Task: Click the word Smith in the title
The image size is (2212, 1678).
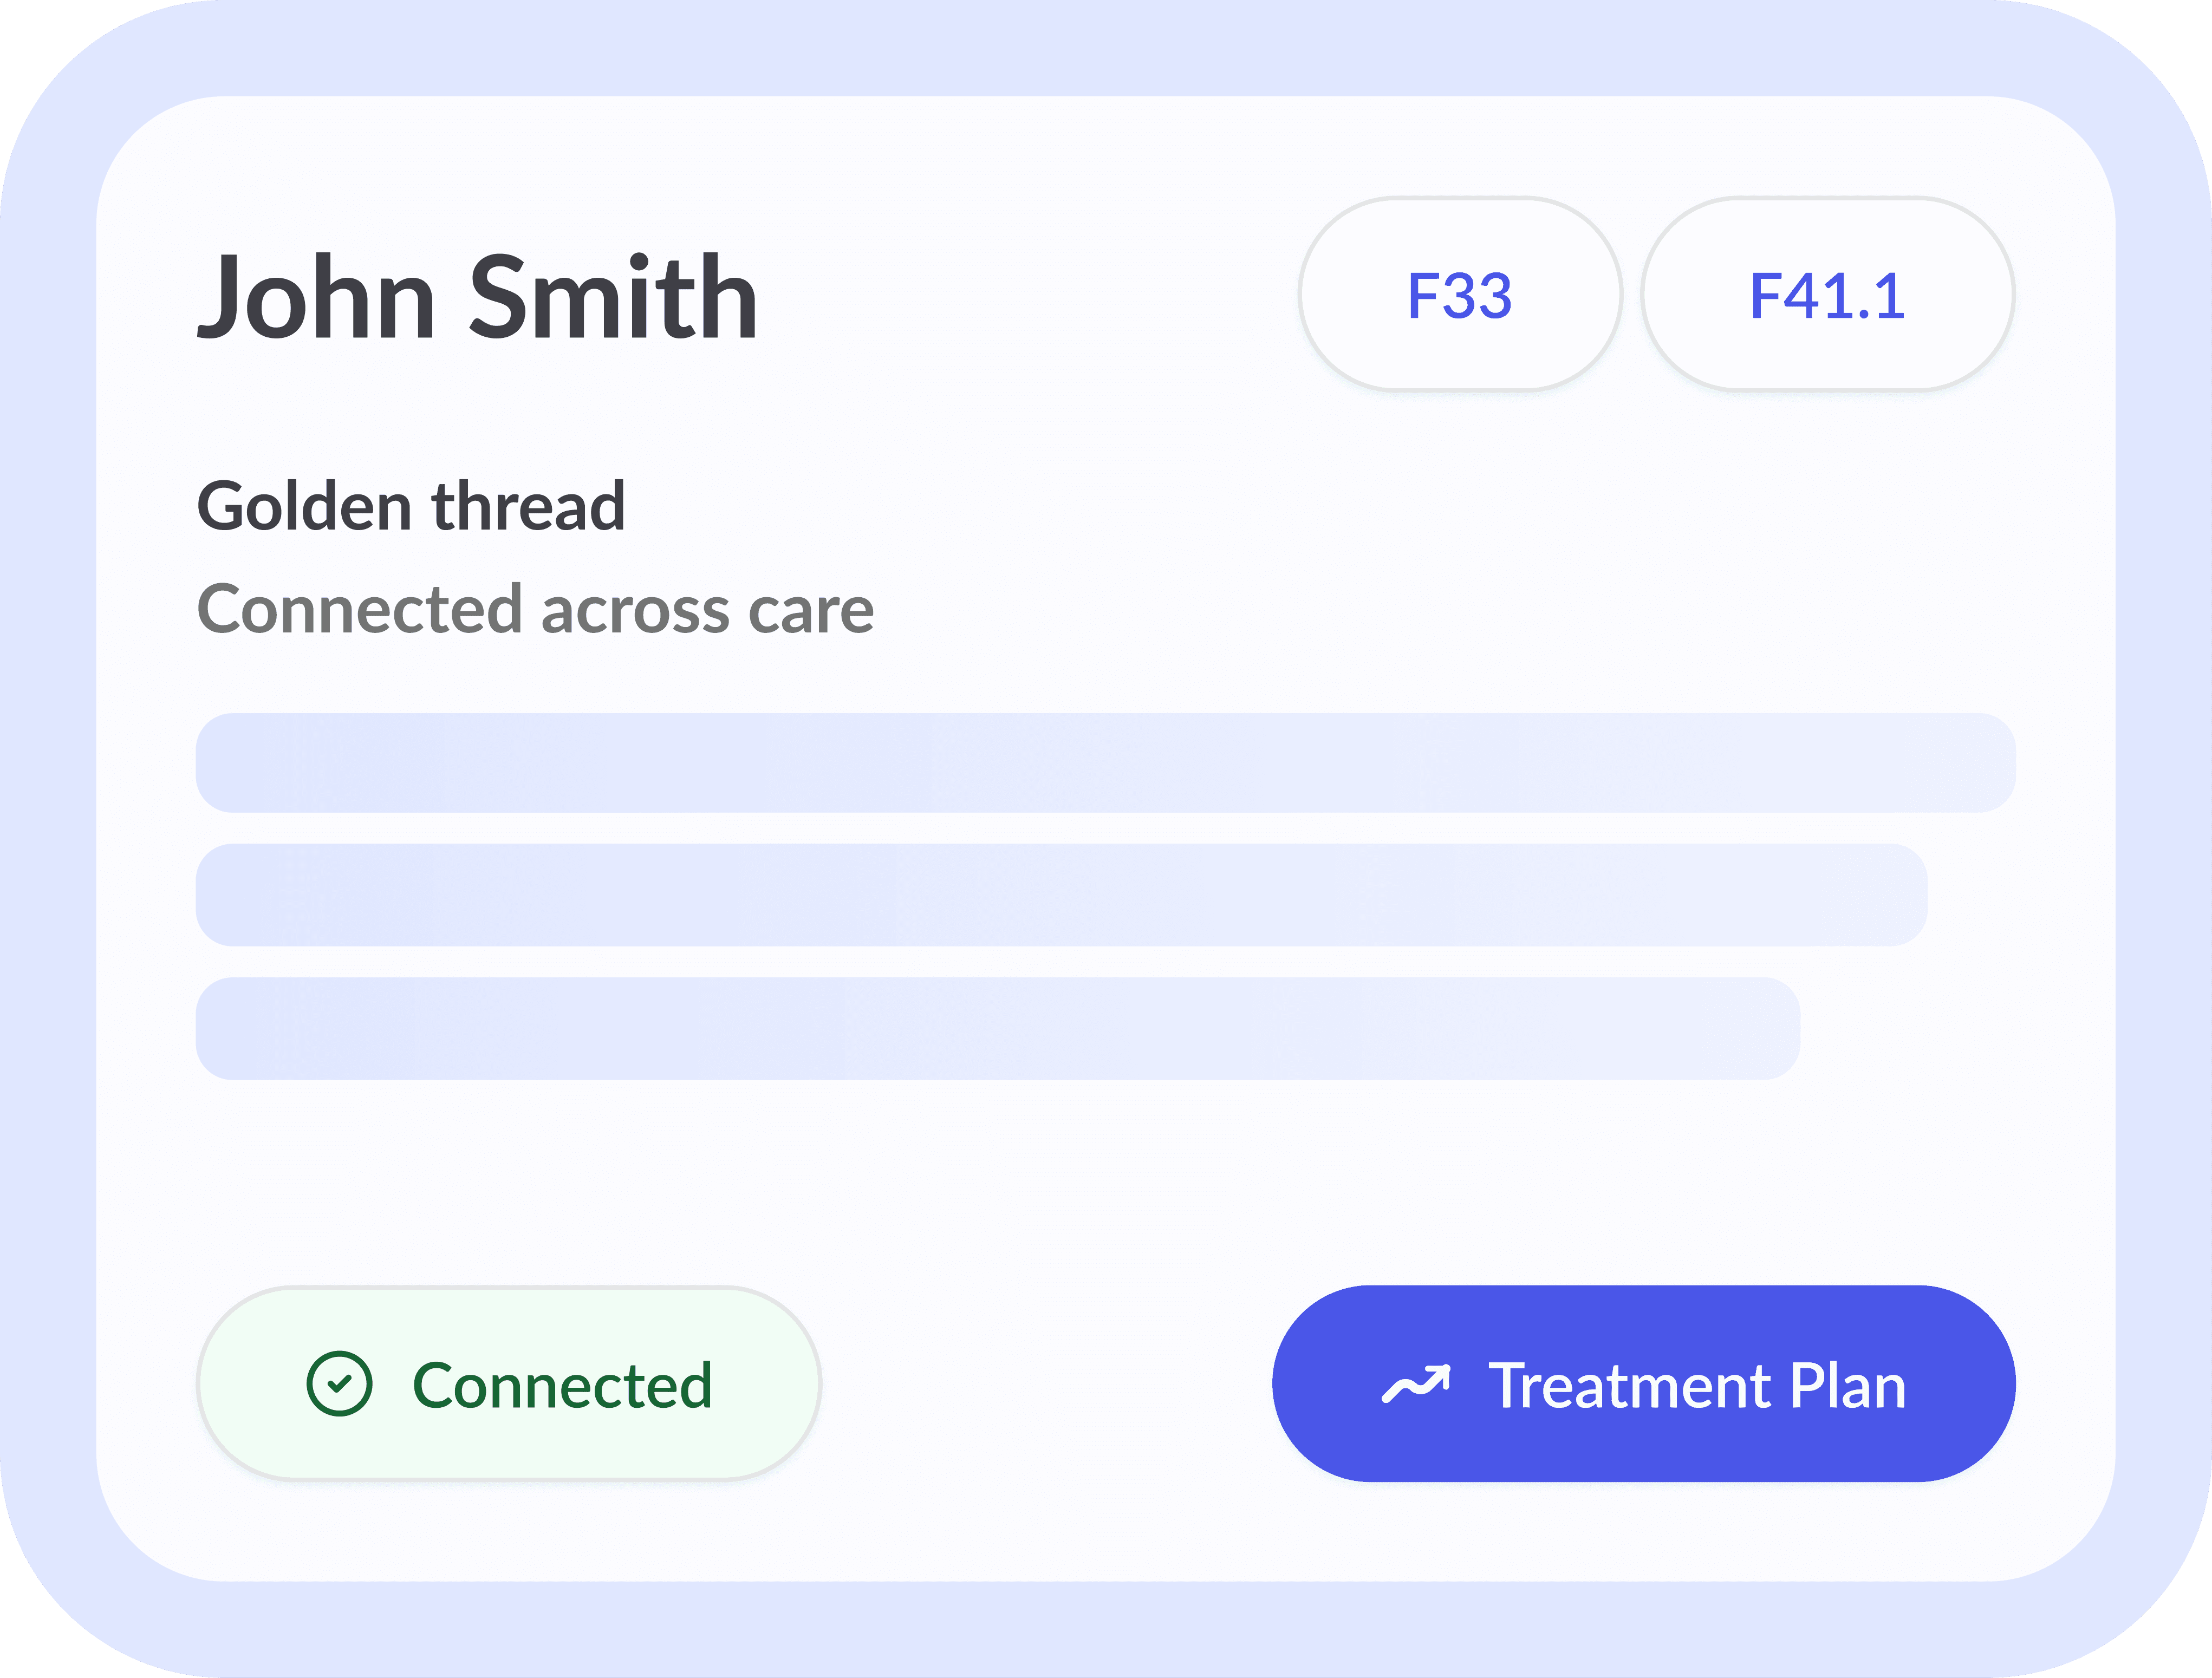Action: [x=613, y=297]
